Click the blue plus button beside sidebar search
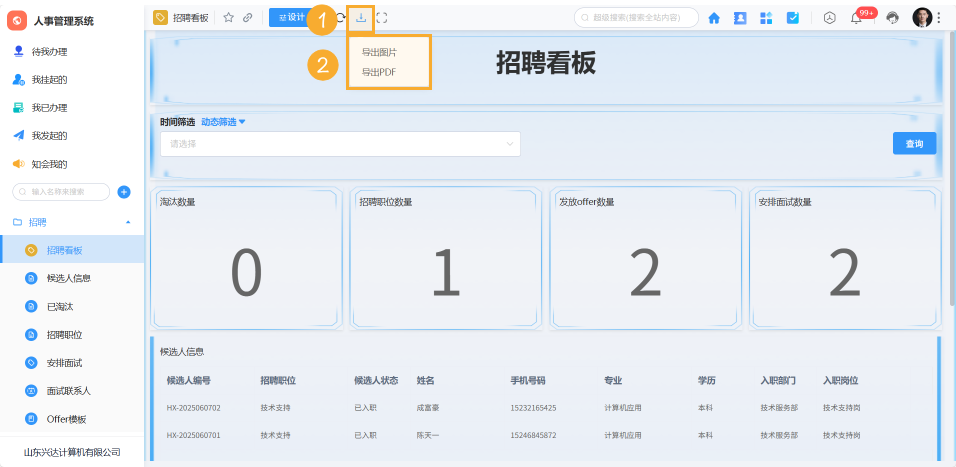The width and height of the screenshot is (956, 467). tap(124, 192)
